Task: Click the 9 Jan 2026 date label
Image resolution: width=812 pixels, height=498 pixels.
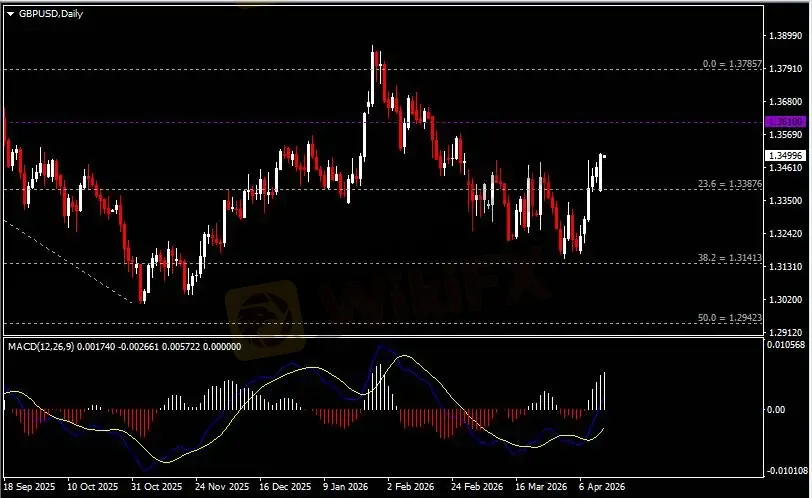Action: point(345,487)
